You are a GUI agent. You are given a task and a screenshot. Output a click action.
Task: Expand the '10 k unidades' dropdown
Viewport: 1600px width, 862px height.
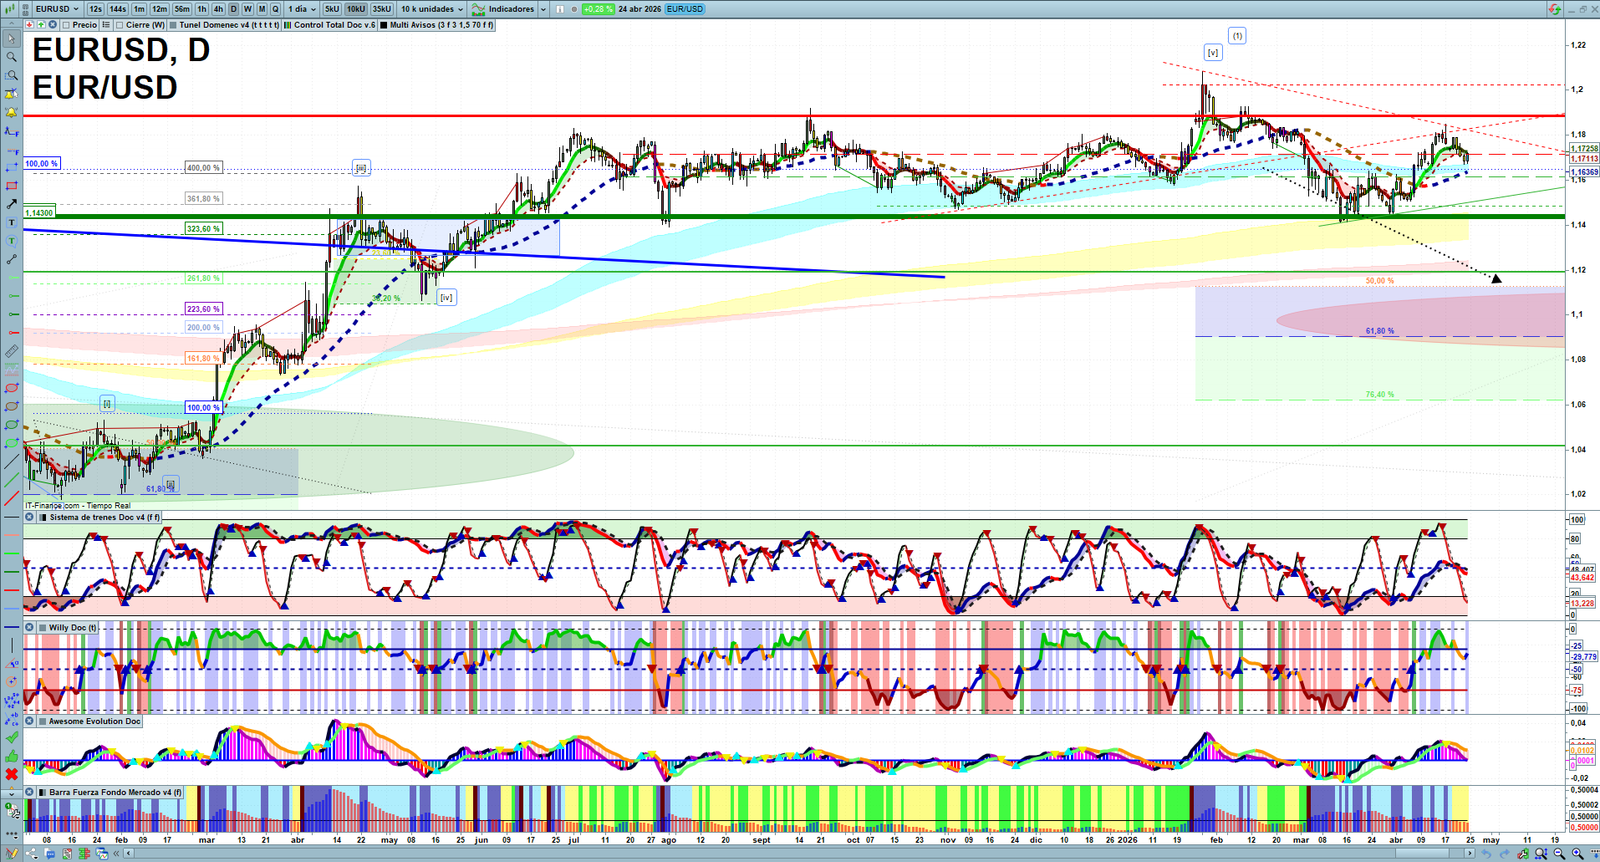click(x=432, y=9)
